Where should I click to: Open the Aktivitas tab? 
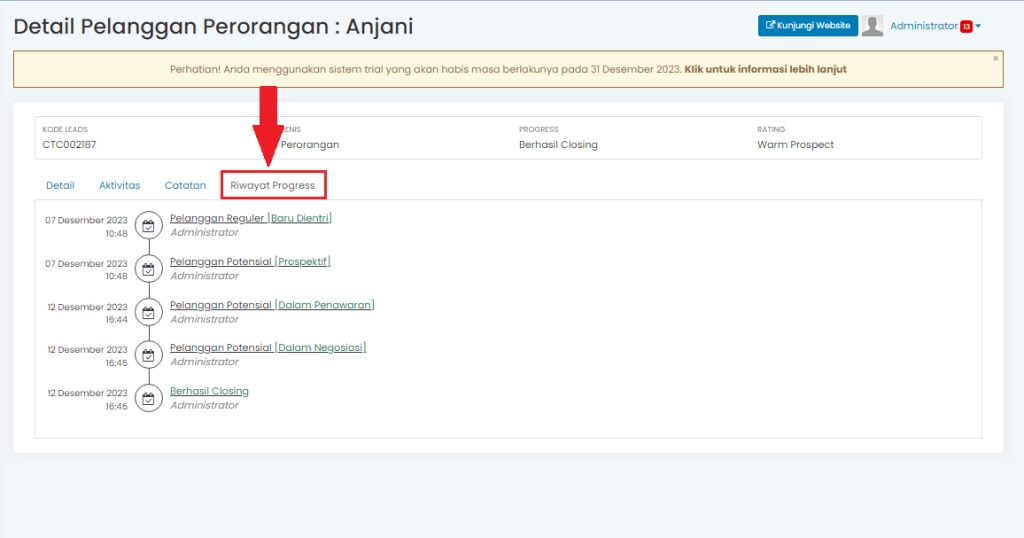tap(119, 185)
